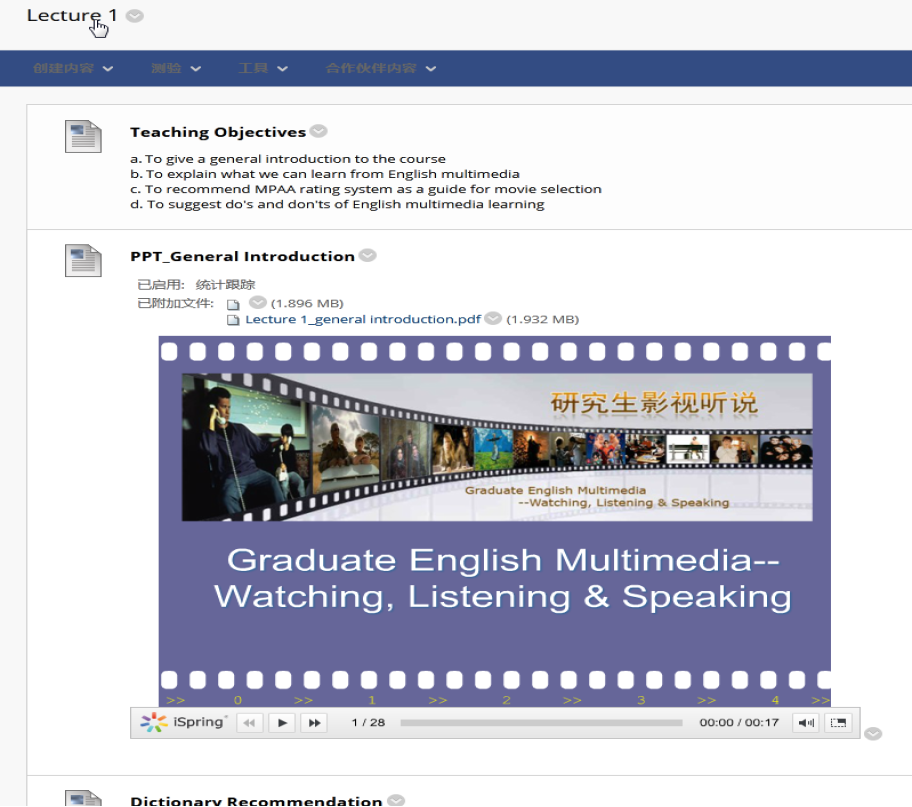Click the small file icon before Lecture 1 PDF
912x807 pixels.
tap(234, 320)
